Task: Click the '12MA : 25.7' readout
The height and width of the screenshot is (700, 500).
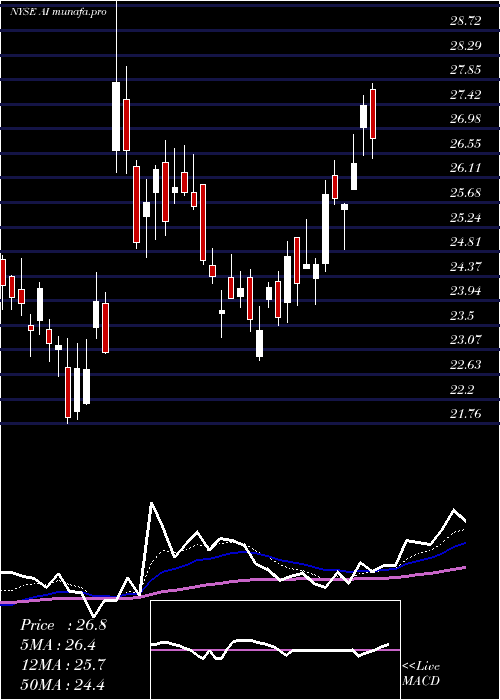Action: coord(63,665)
